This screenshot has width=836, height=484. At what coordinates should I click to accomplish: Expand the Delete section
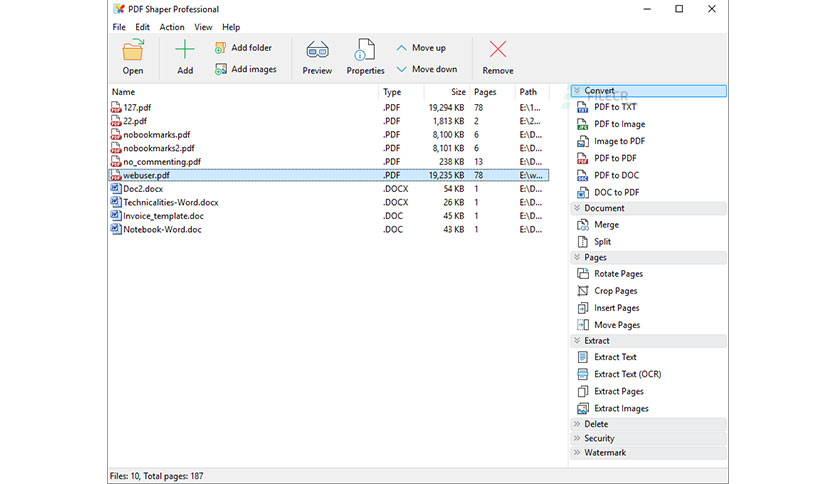pyautogui.click(x=648, y=424)
